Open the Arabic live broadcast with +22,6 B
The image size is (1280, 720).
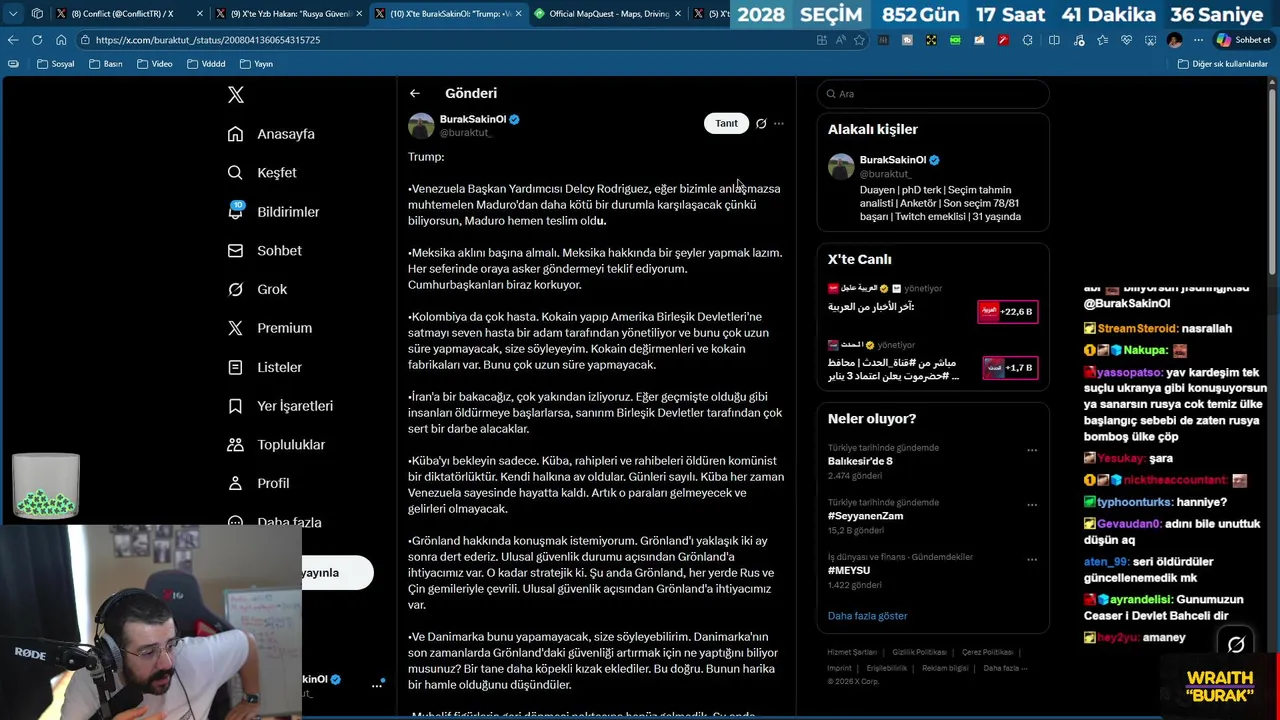932,303
